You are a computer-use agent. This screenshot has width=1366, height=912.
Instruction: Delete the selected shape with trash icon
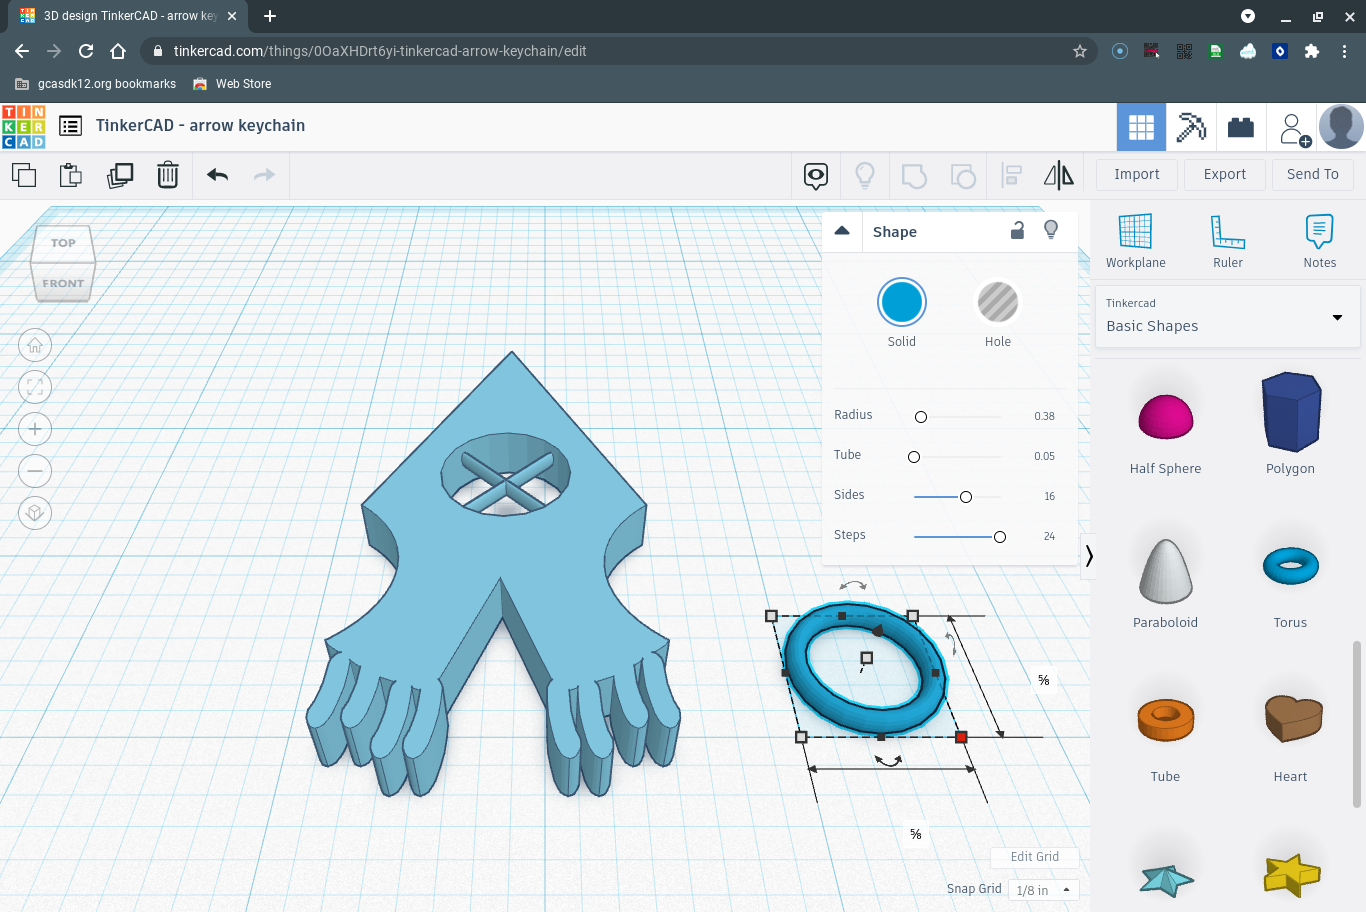click(168, 176)
